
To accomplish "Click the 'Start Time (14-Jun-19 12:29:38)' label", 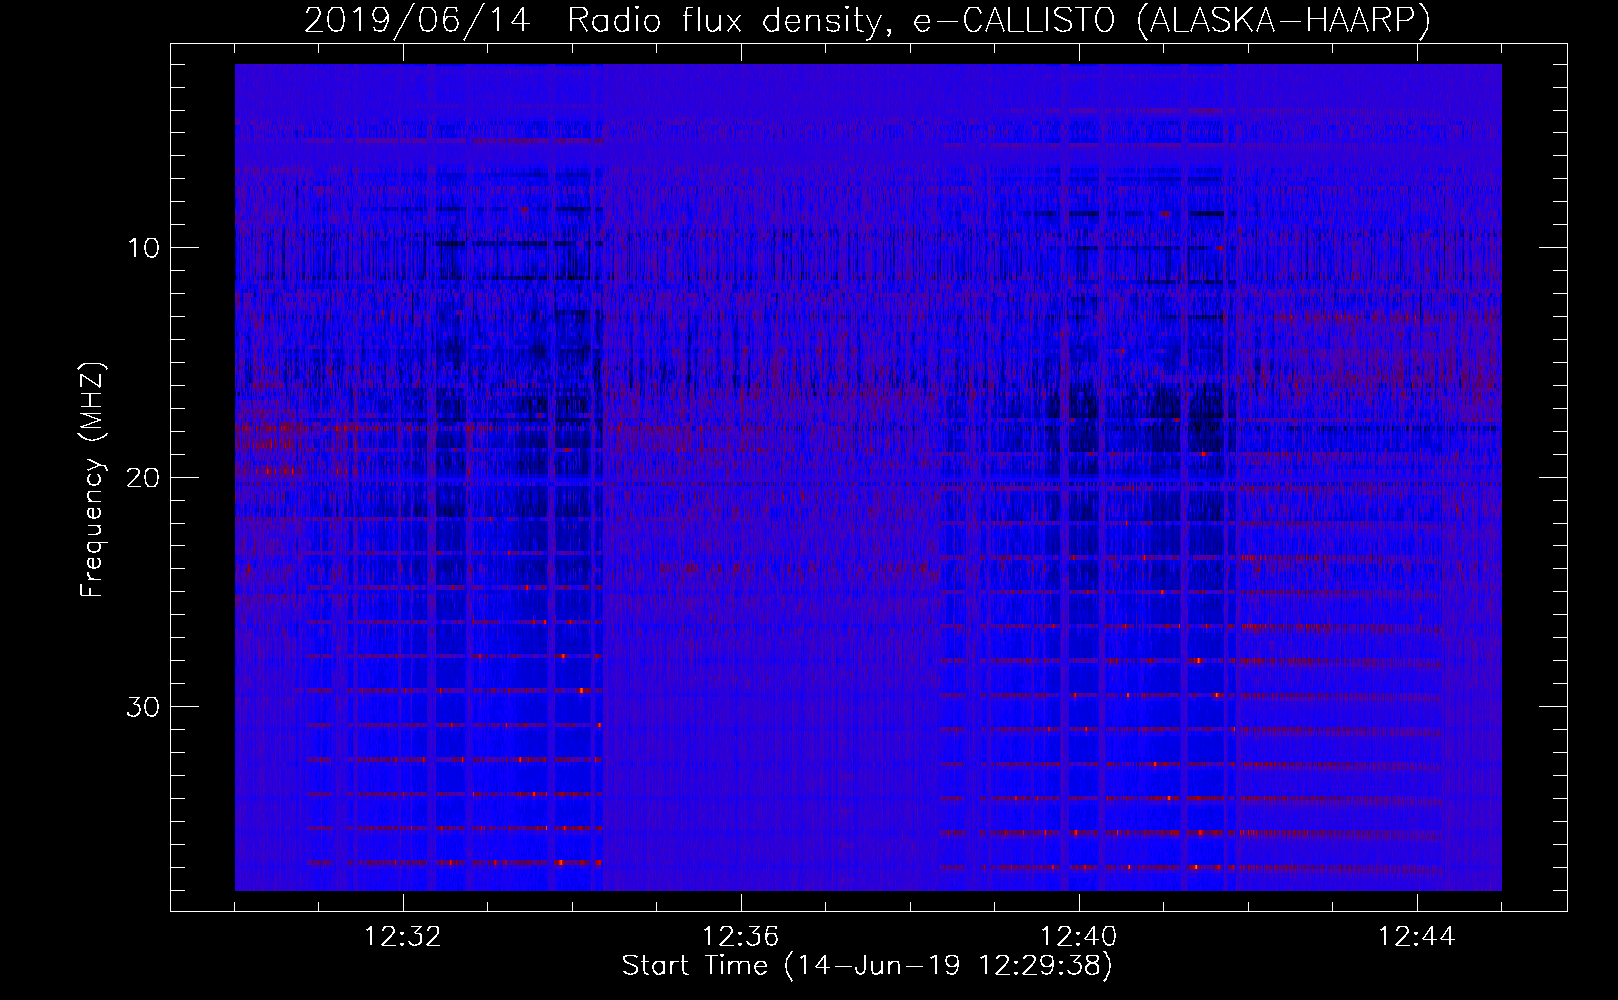I will (x=867, y=966).
